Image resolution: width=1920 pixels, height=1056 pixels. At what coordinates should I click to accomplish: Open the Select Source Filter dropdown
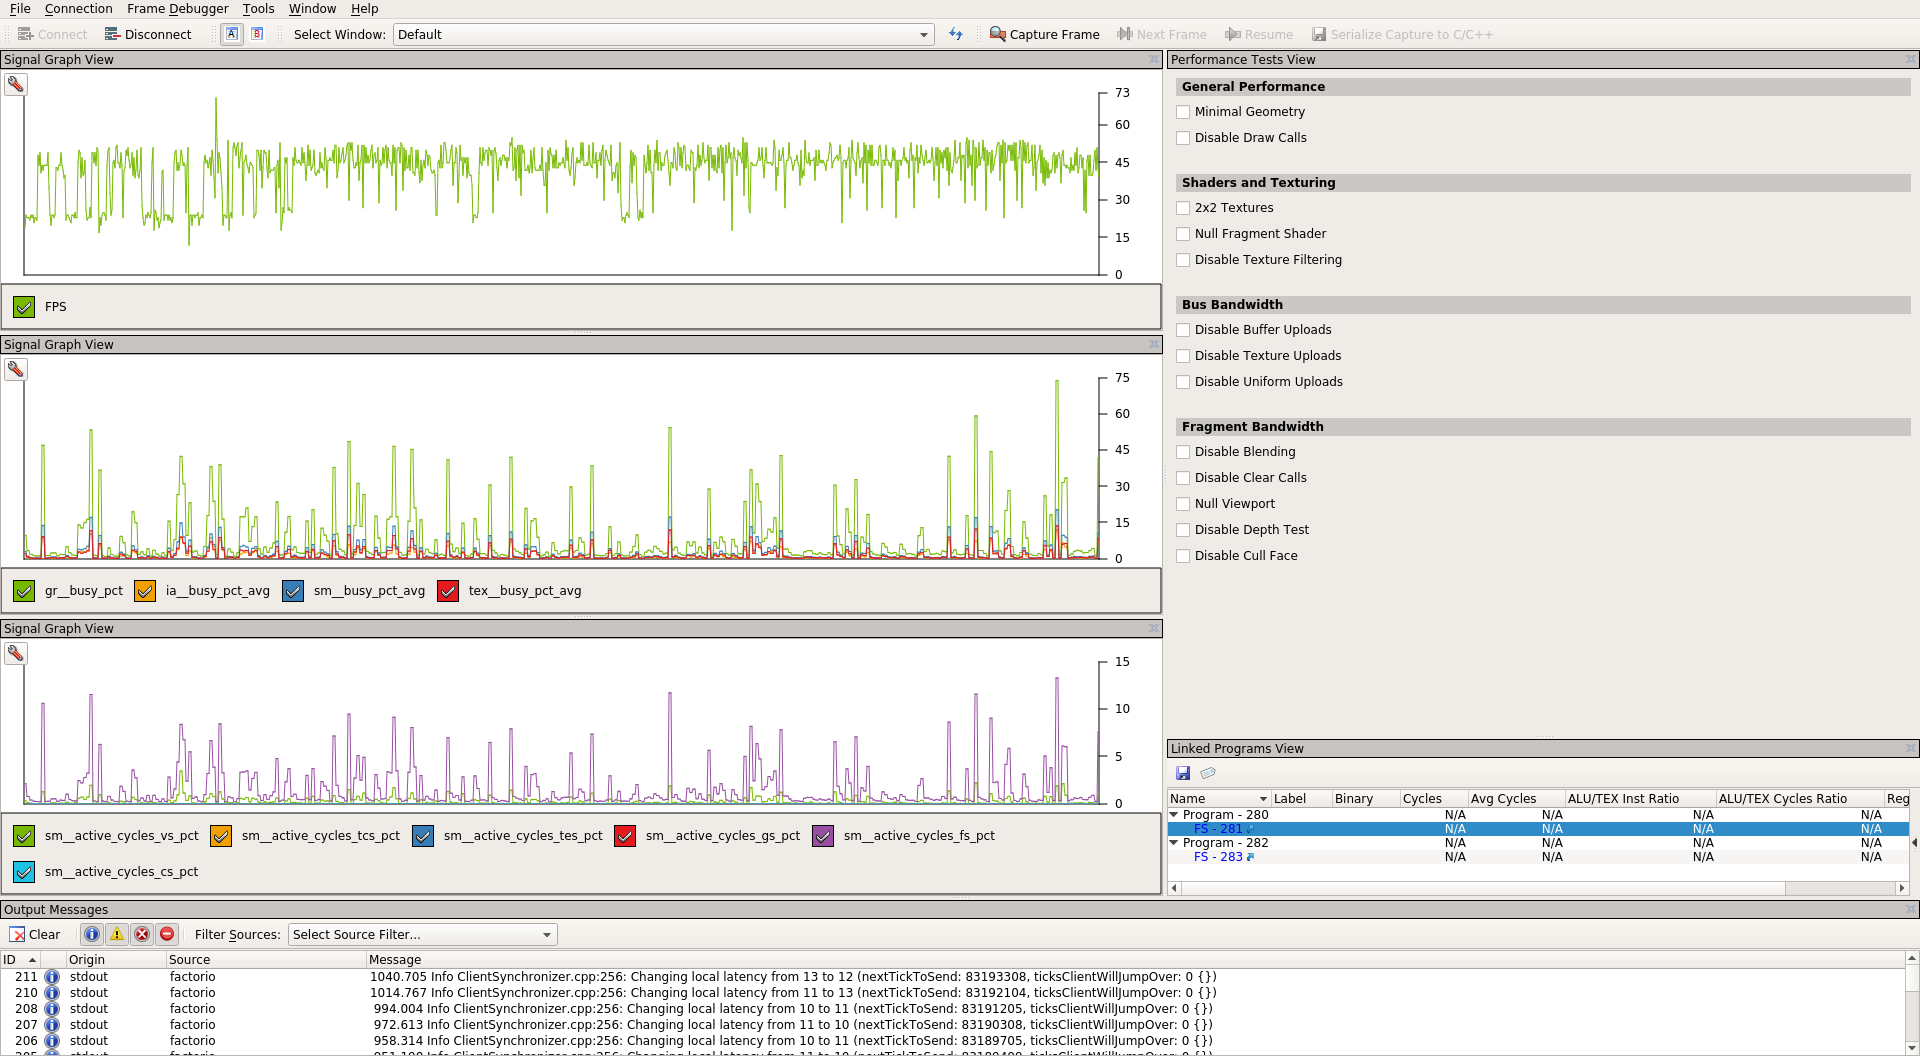[422, 934]
